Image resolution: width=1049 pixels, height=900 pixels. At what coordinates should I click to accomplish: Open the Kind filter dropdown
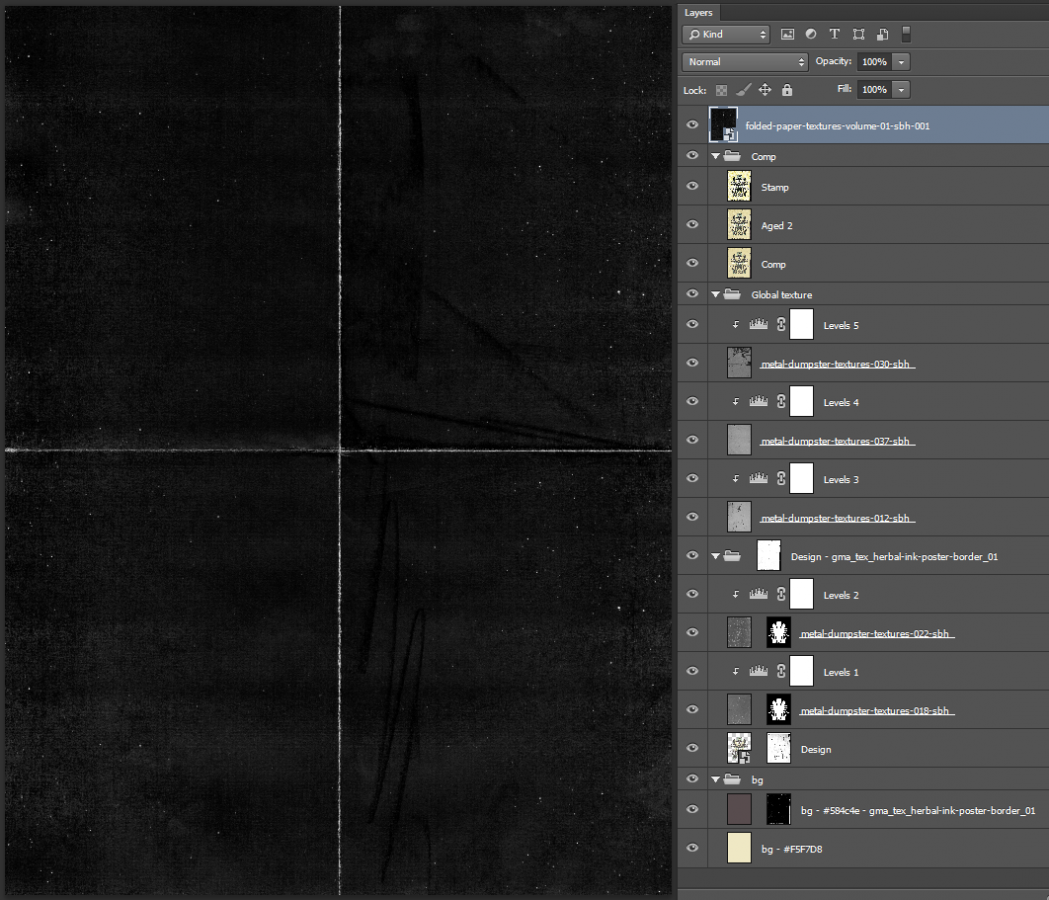click(725, 34)
